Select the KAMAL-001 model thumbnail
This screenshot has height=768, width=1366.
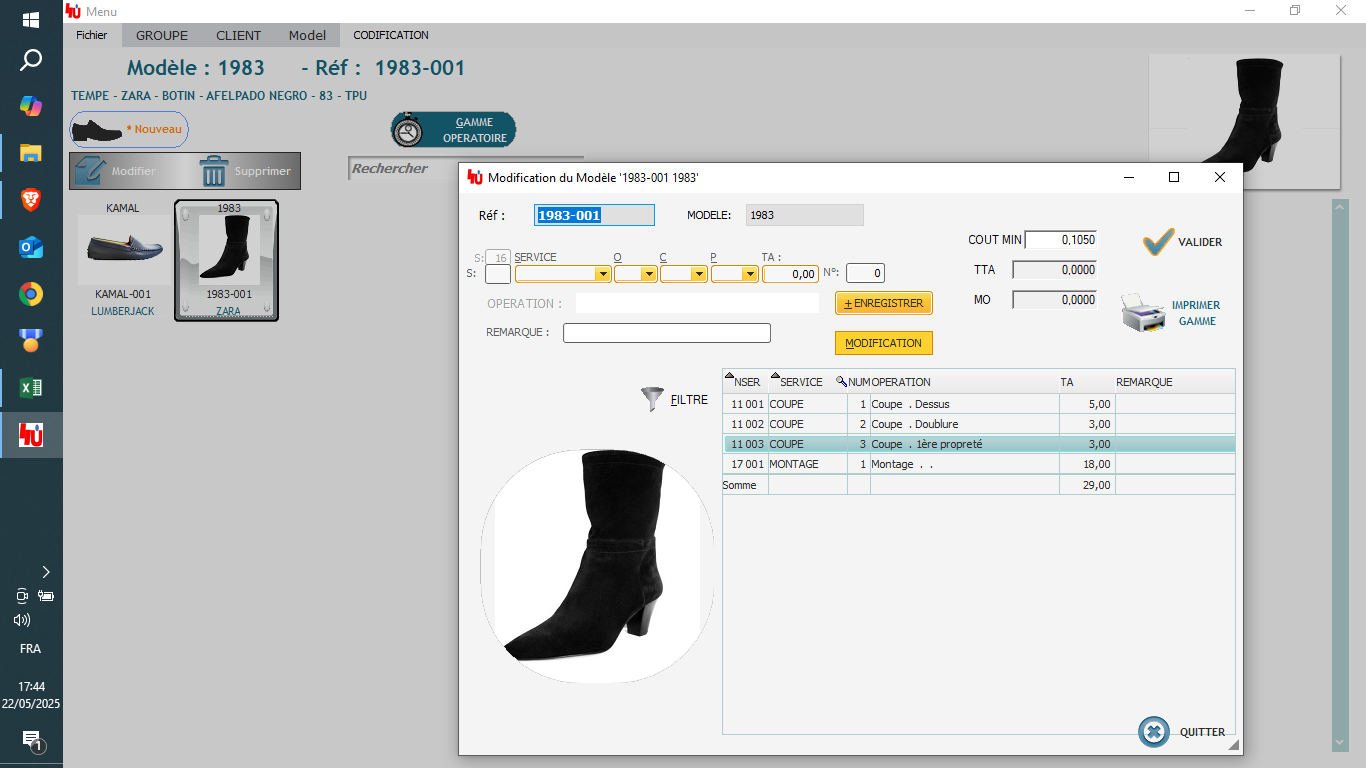pyautogui.click(x=123, y=250)
